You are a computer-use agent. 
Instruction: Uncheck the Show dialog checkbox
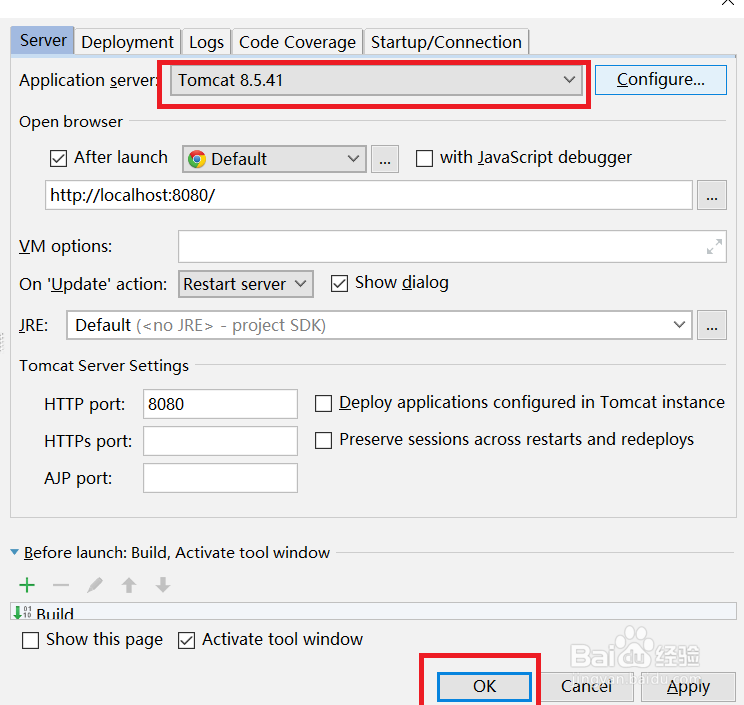click(339, 284)
